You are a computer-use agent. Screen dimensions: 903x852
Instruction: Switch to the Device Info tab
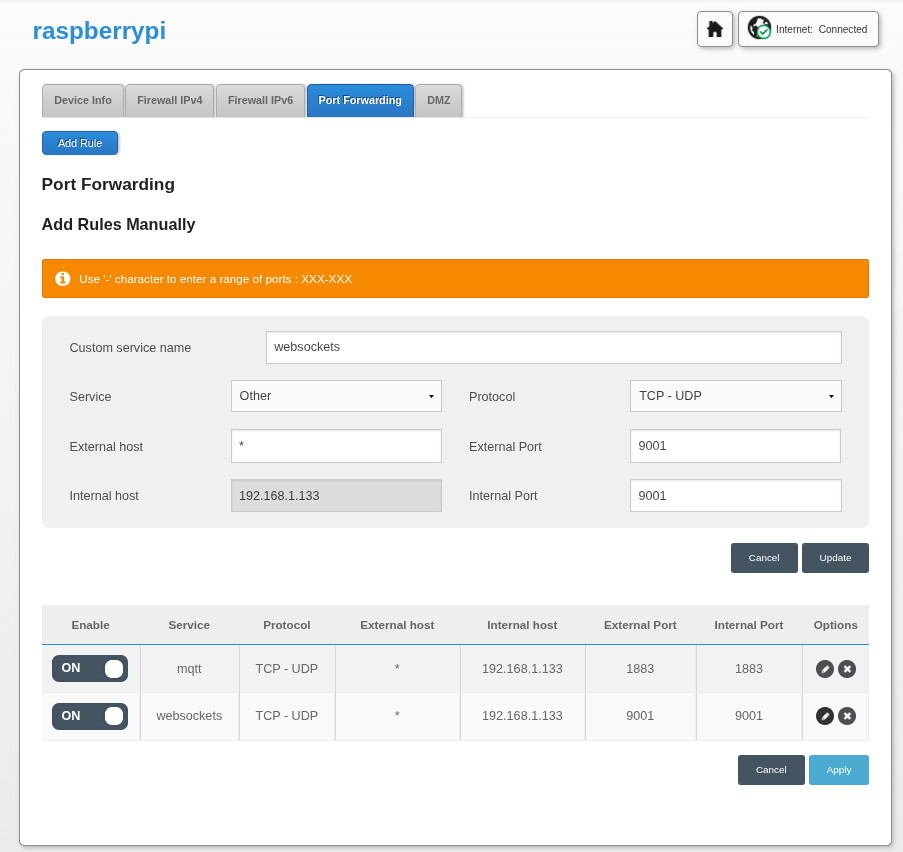[83, 101]
